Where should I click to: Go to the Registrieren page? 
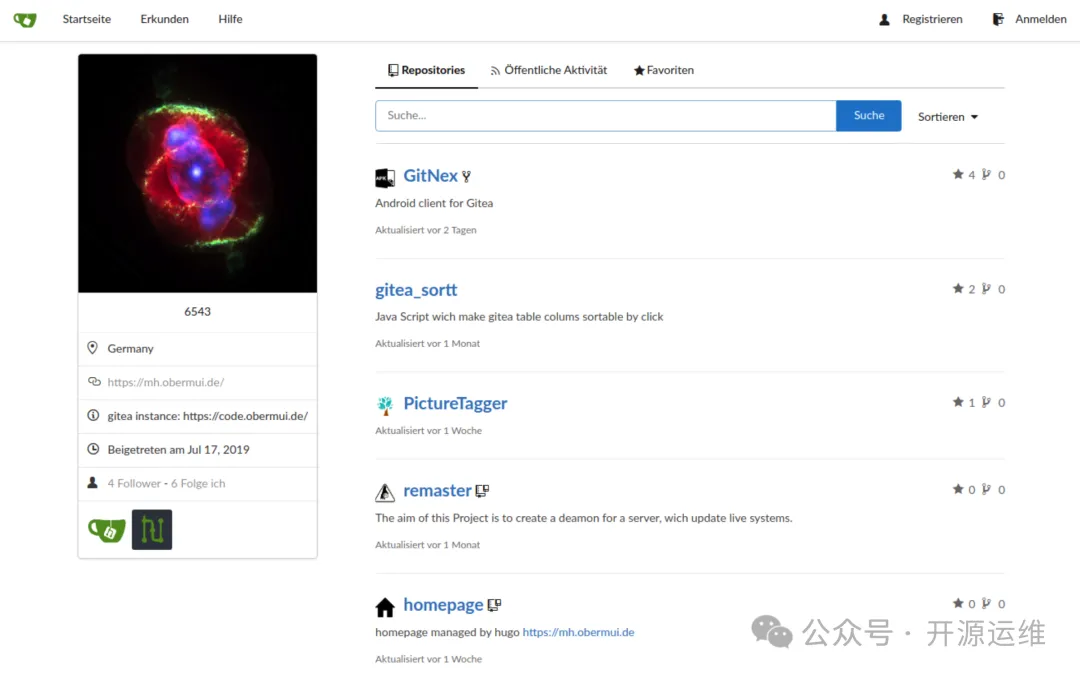point(921,19)
